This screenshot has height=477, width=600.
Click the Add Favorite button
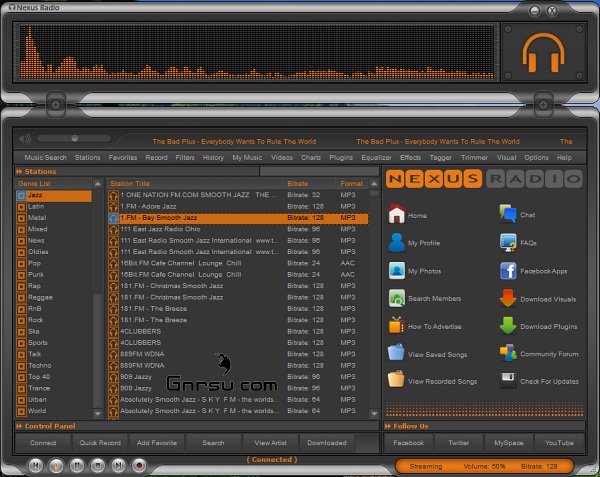point(157,442)
